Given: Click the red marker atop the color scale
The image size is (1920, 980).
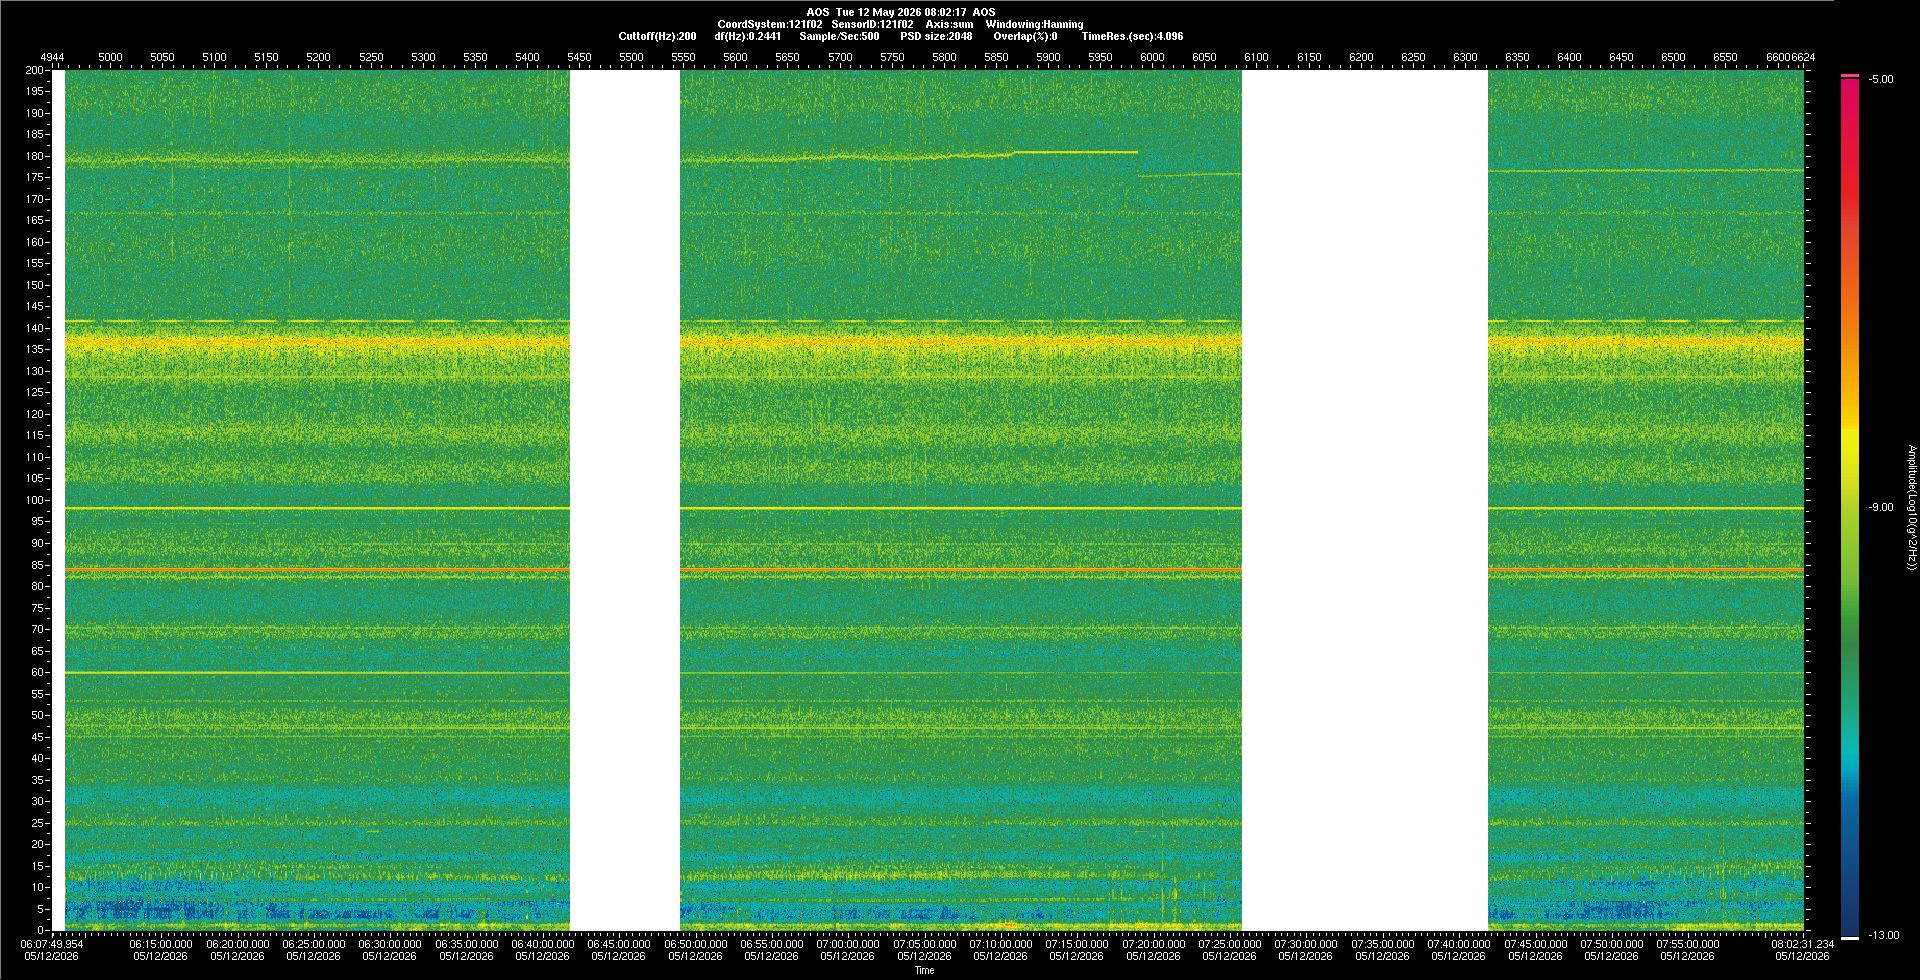Looking at the screenshot, I should (1850, 76).
